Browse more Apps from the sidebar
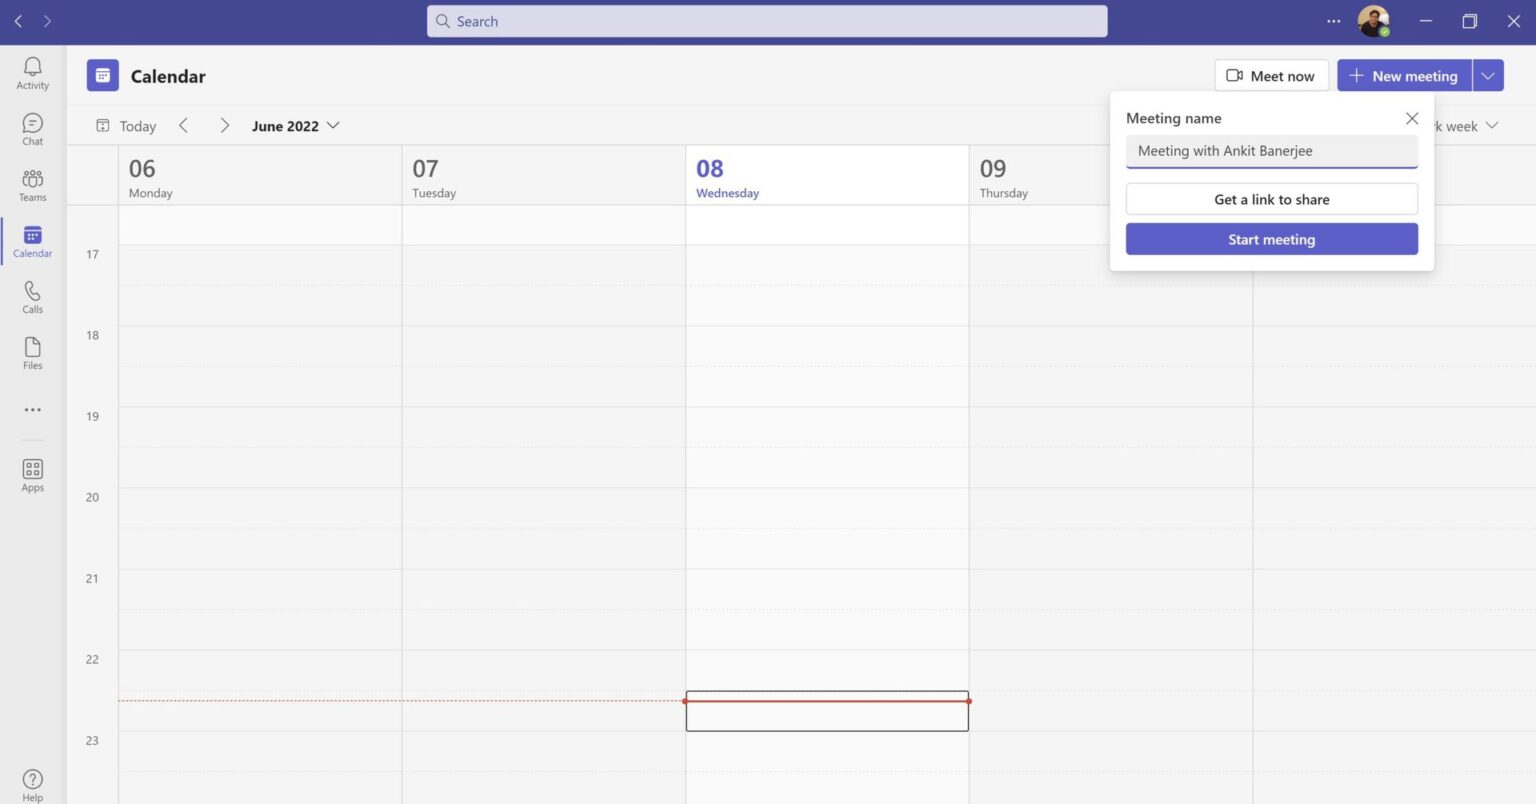 pos(32,474)
